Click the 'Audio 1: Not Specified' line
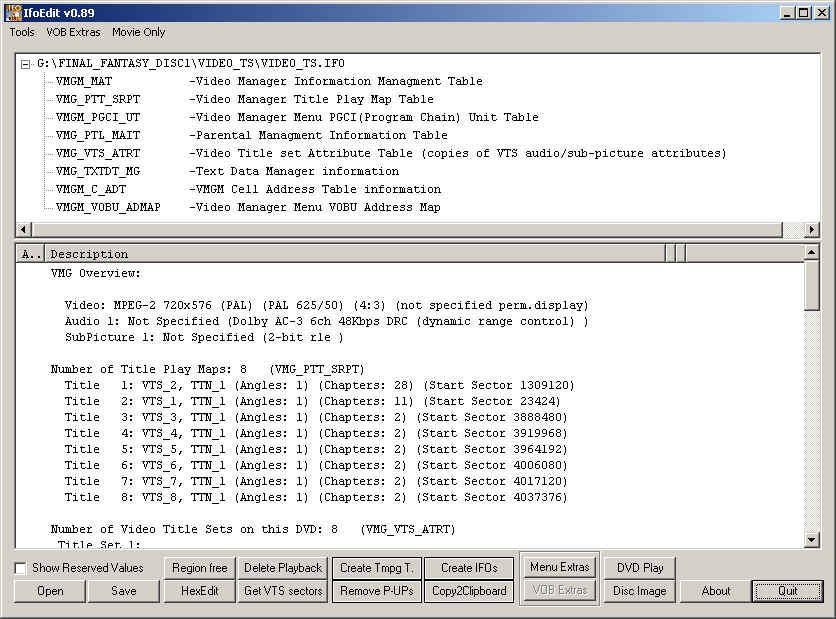Image resolution: width=836 pixels, height=619 pixels. pyautogui.click(x=326, y=321)
